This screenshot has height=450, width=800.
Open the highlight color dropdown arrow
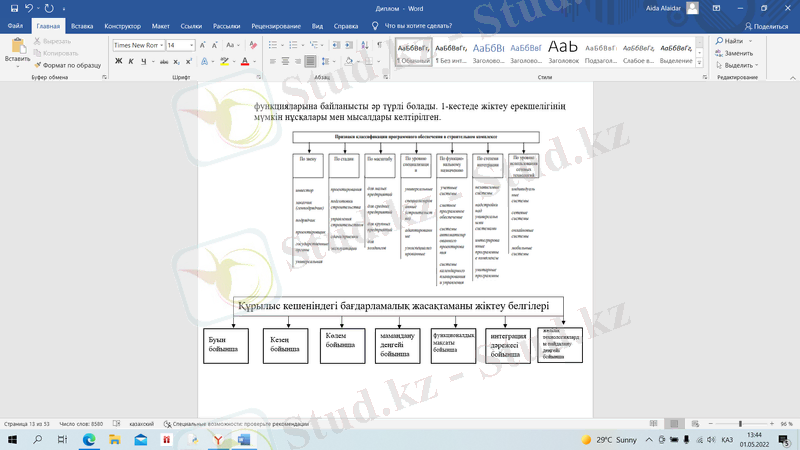pos(234,61)
